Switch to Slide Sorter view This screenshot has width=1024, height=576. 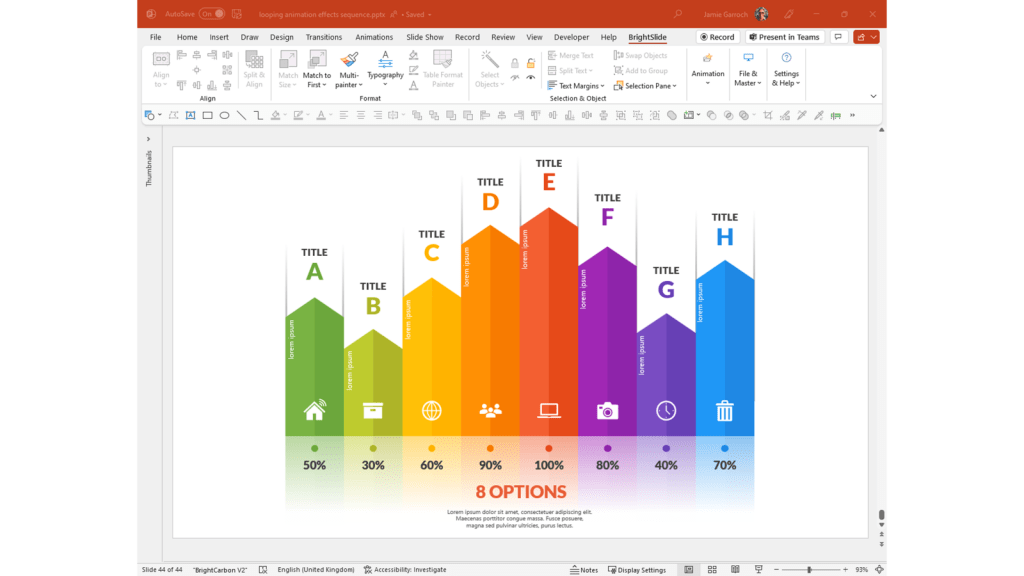click(712, 568)
